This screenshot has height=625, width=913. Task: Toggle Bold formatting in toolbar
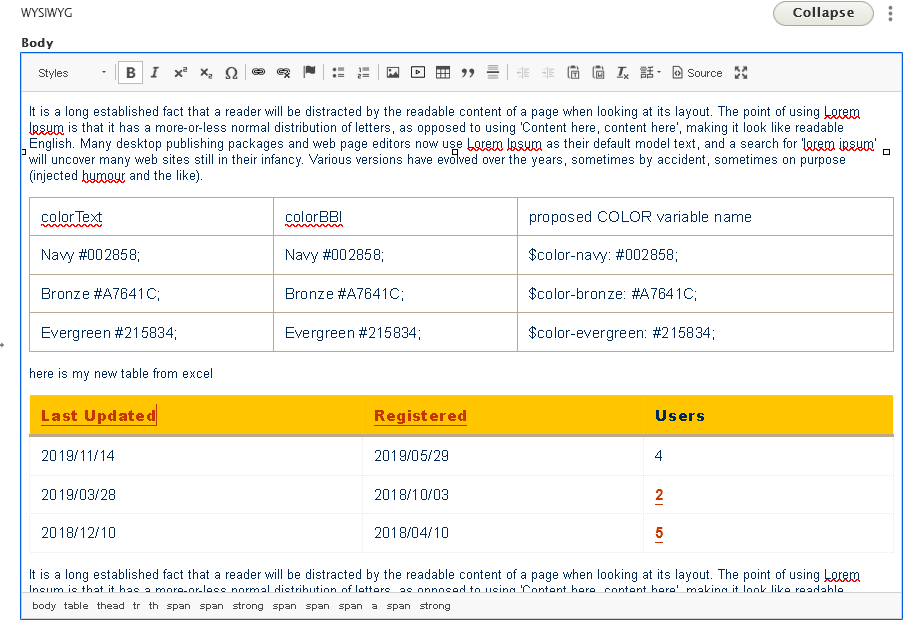(x=130, y=73)
